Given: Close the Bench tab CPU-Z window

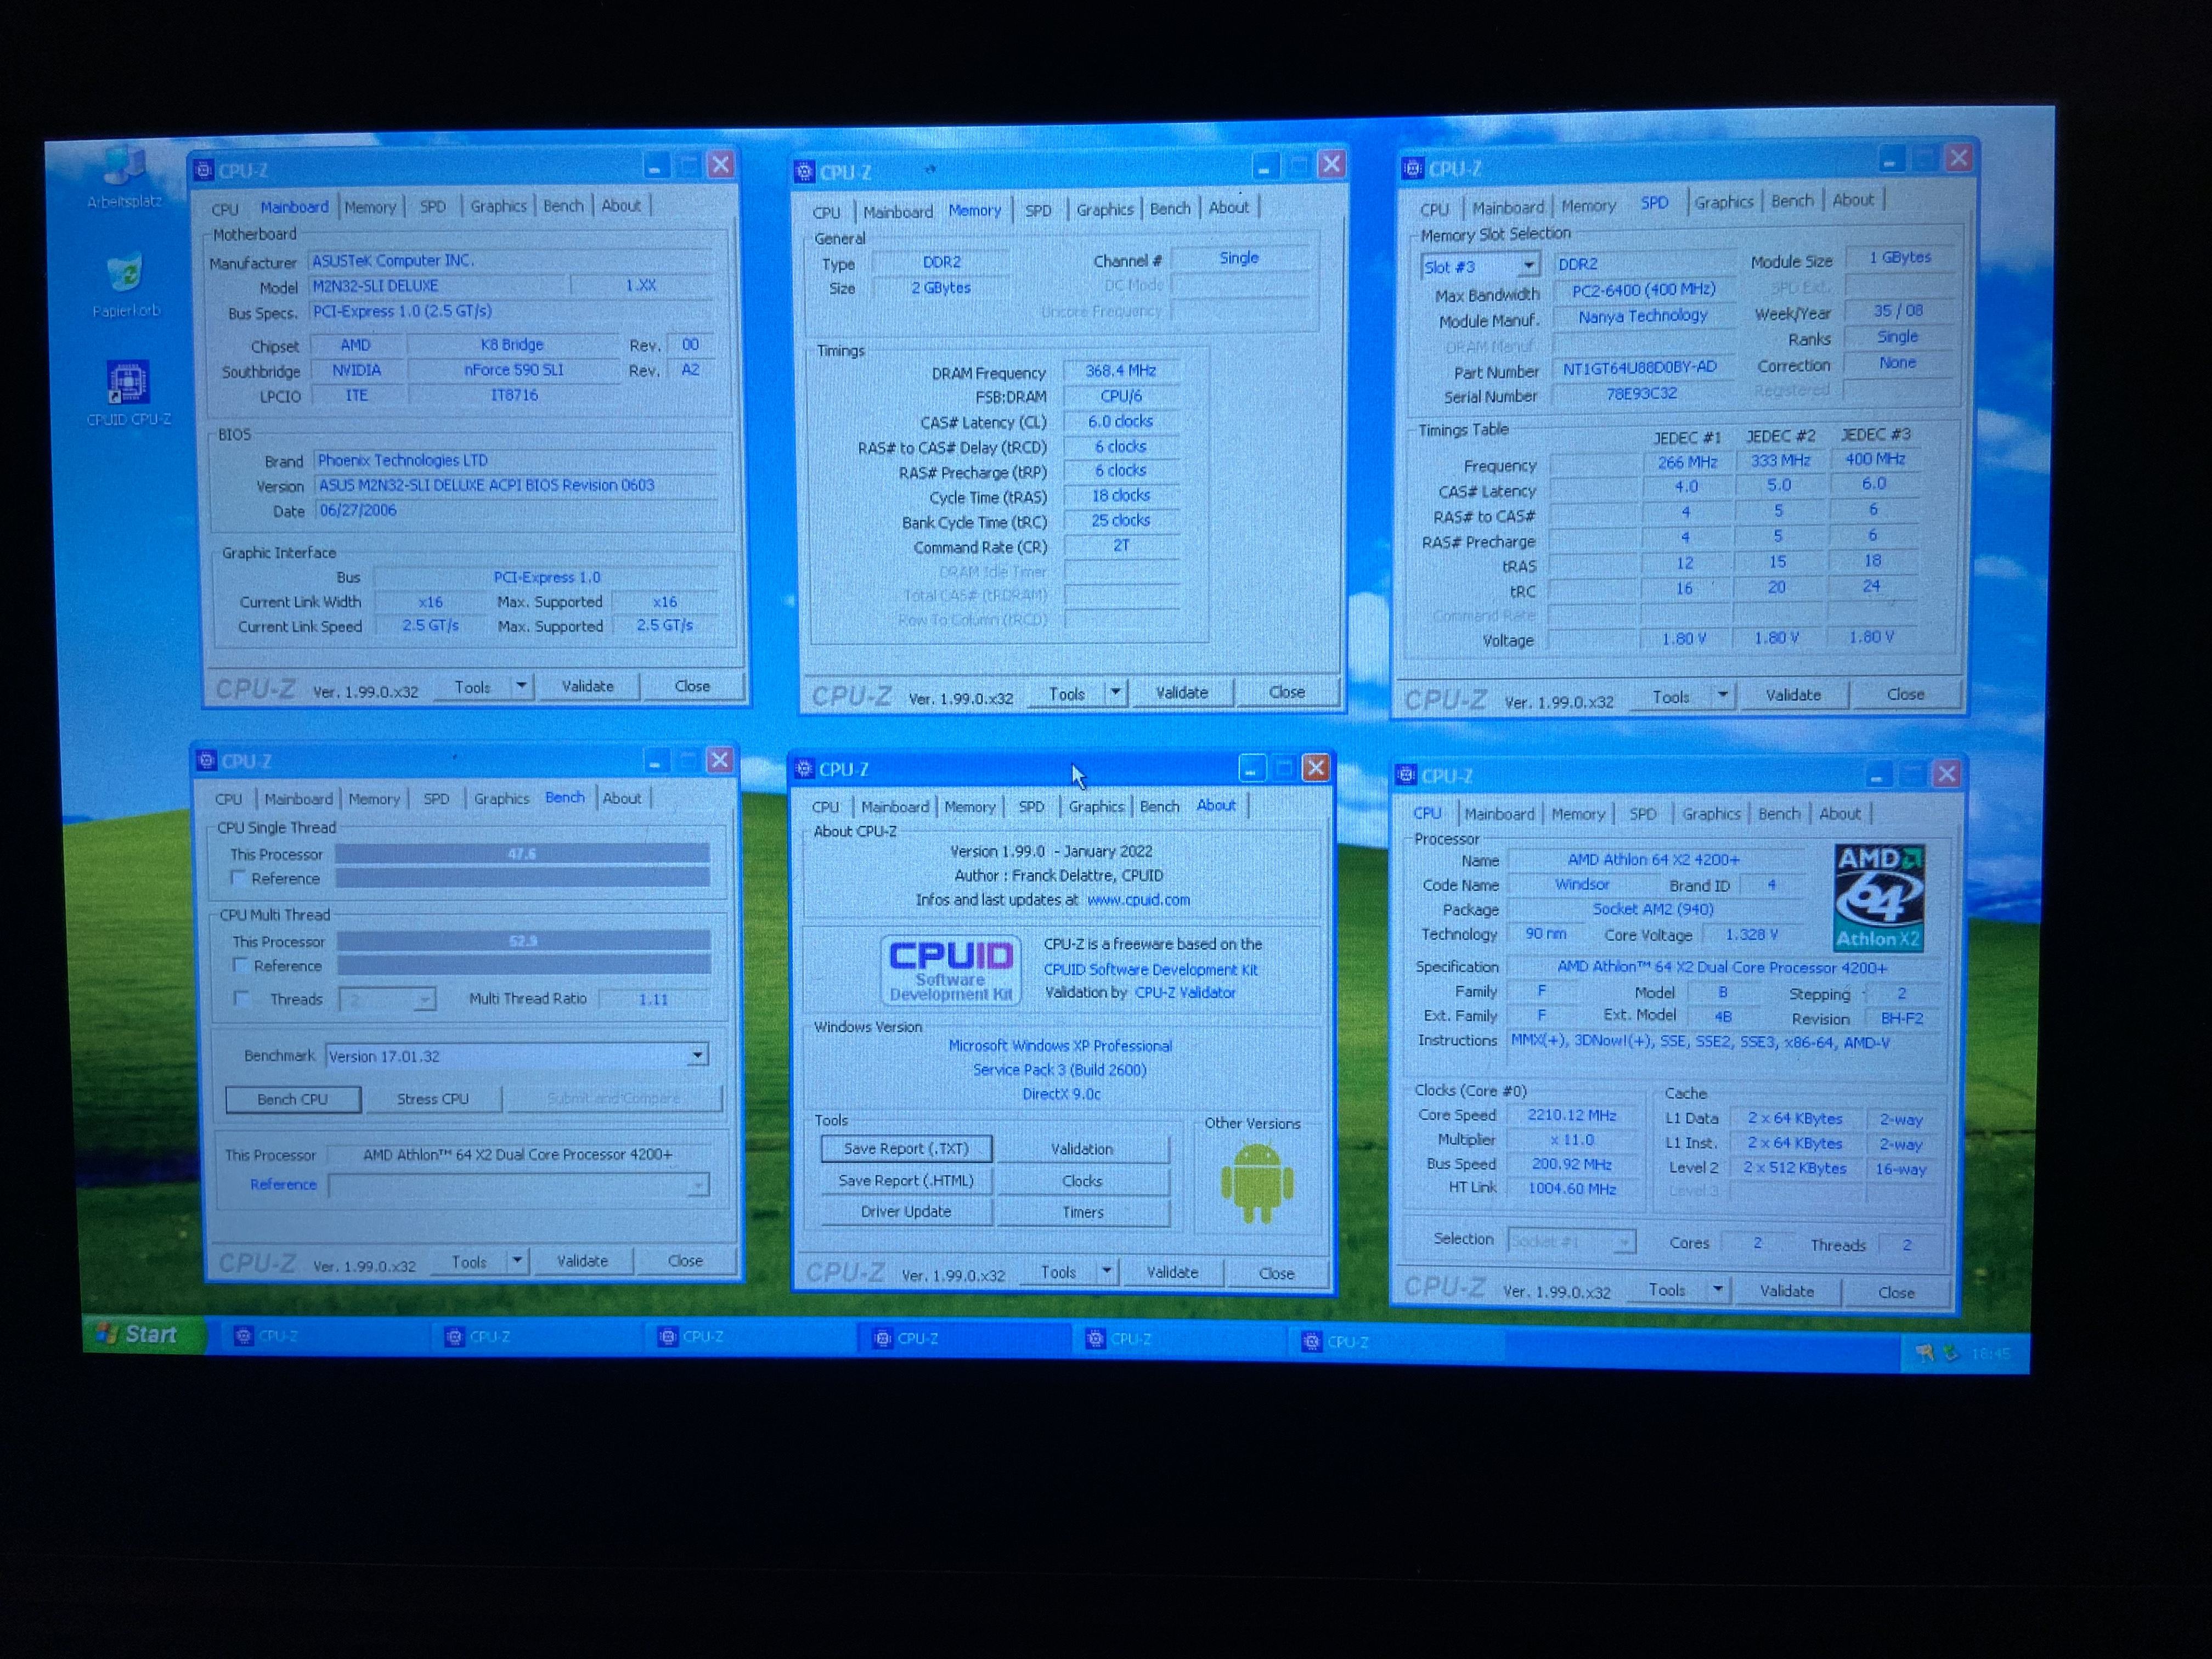Looking at the screenshot, I should (x=719, y=761).
